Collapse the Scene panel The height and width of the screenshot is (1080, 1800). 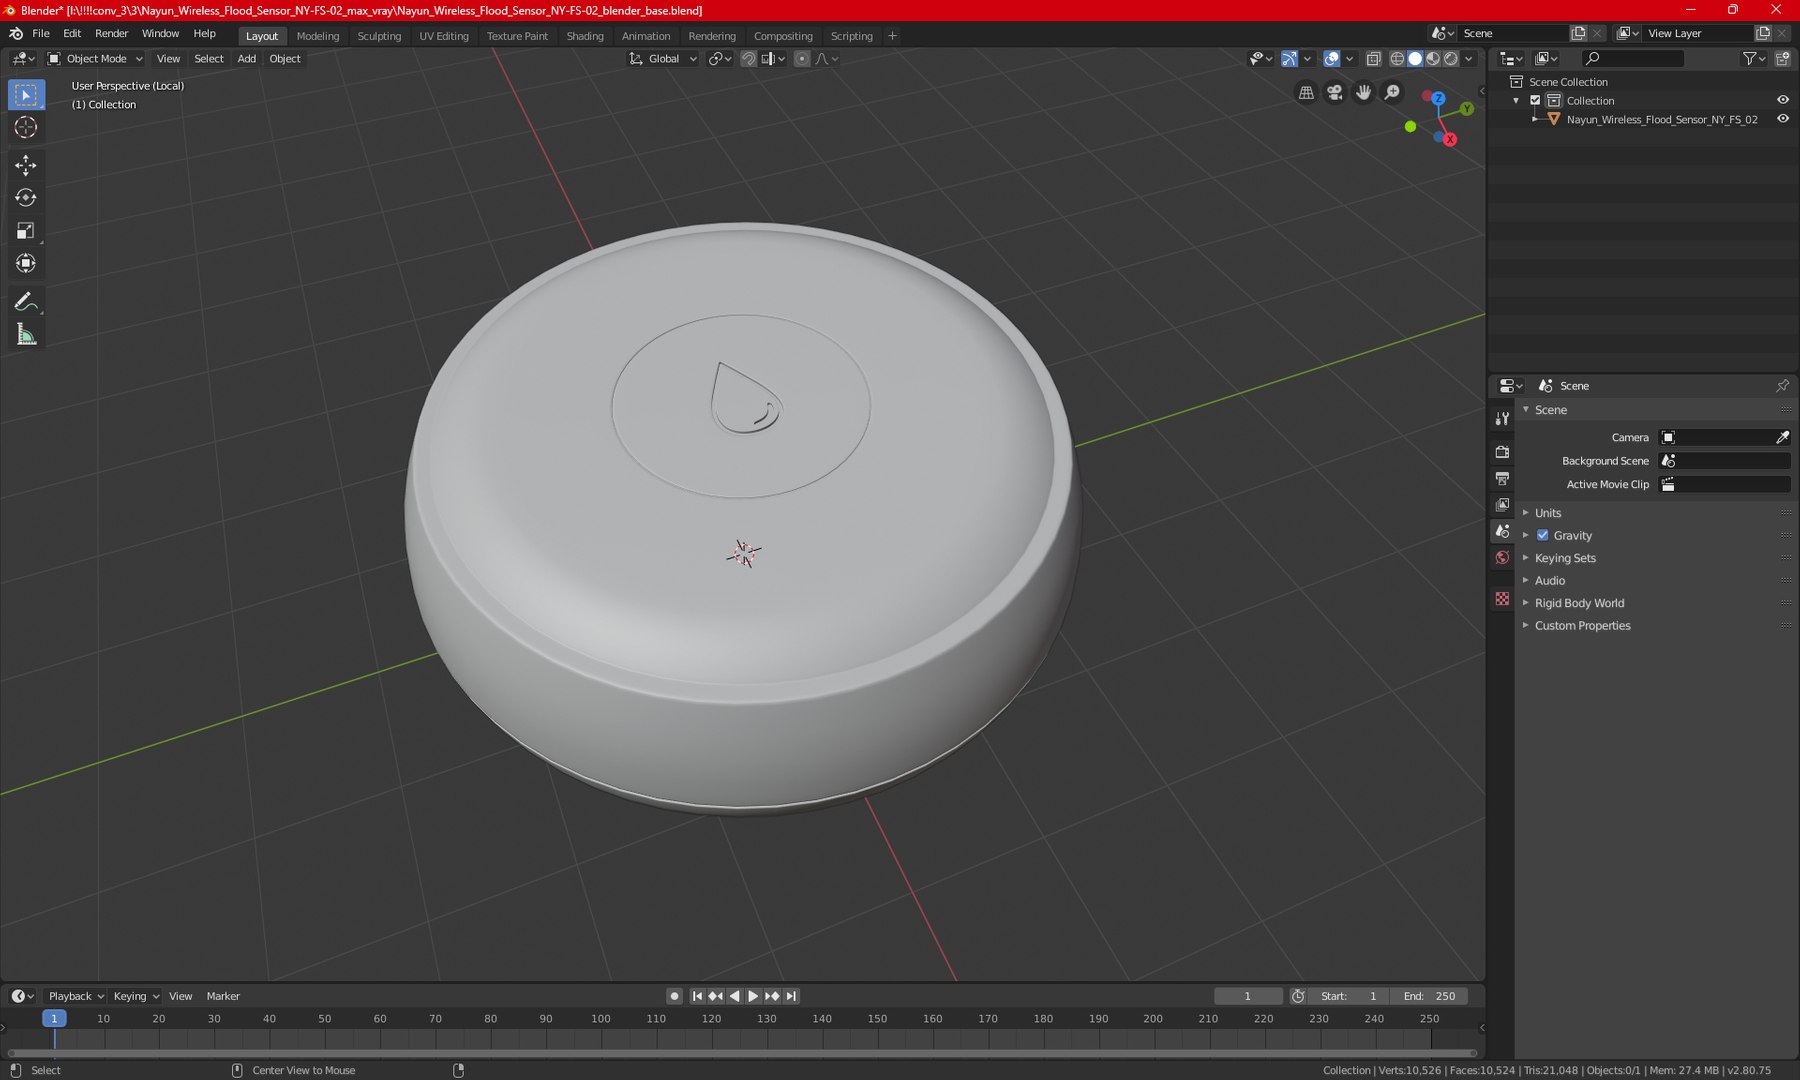coord(1550,410)
